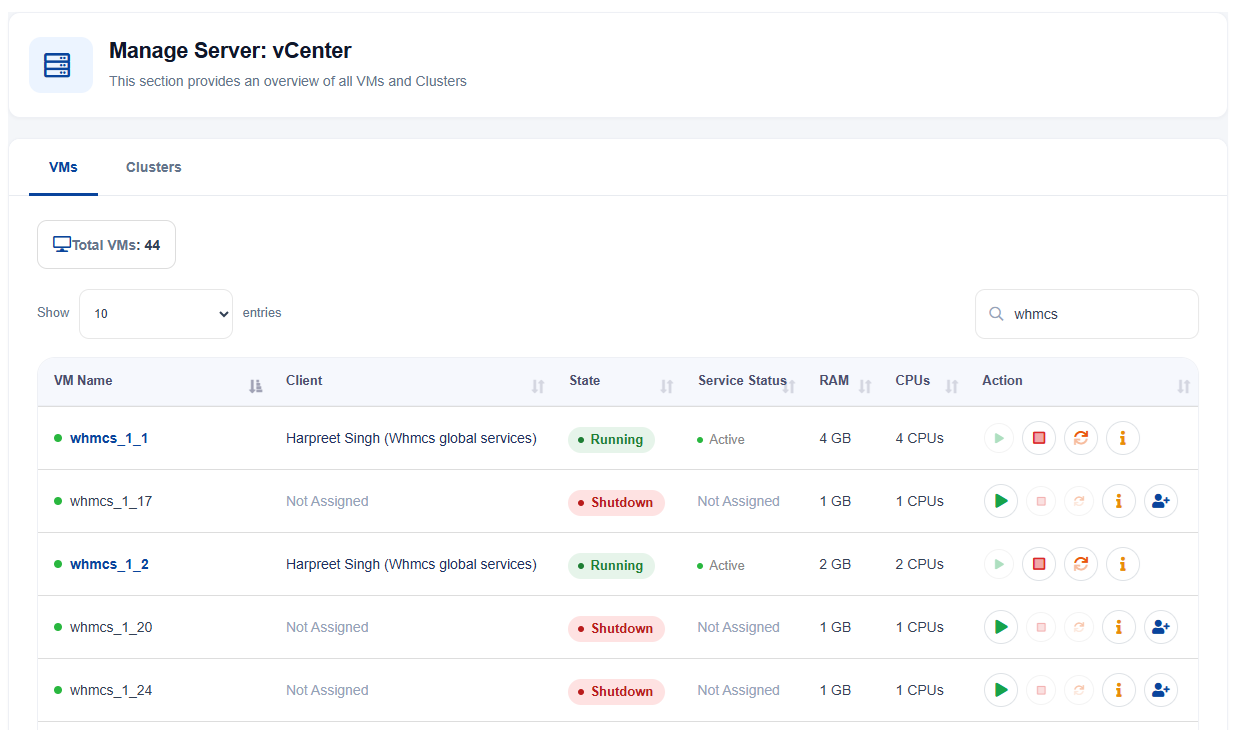Start the whmcs_1_24 virtual machine
This screenshot has height=730, width=1237.
pyautogui.click(x=1000, y=690)
